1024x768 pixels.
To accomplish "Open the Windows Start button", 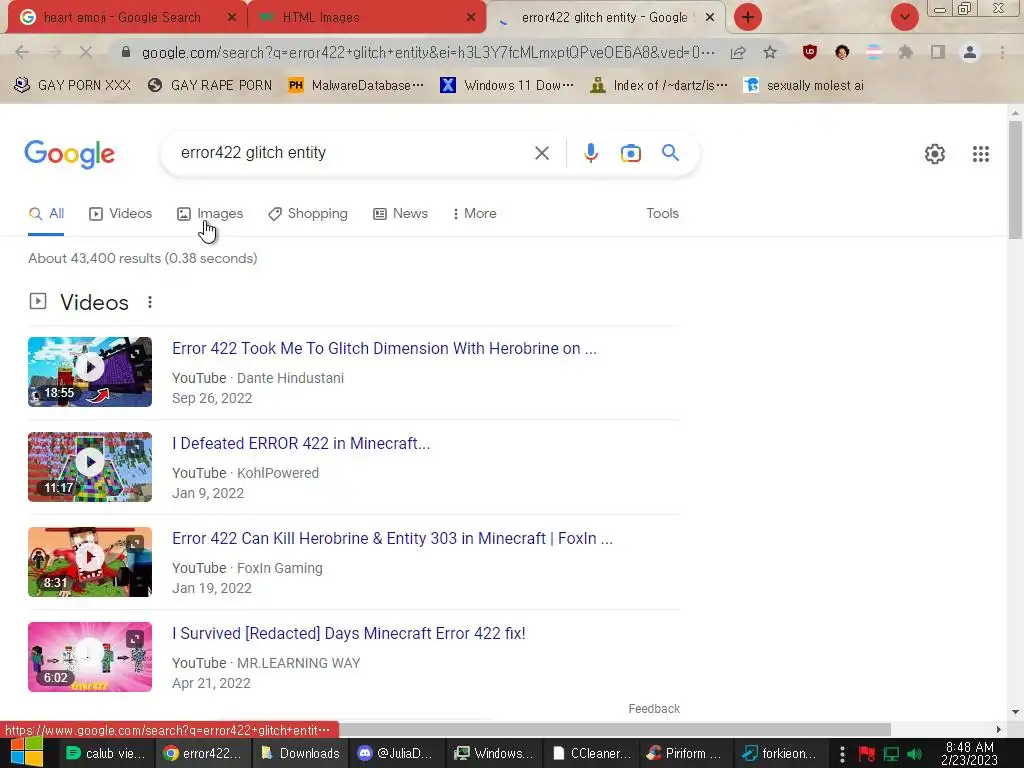I will [26, 752].
